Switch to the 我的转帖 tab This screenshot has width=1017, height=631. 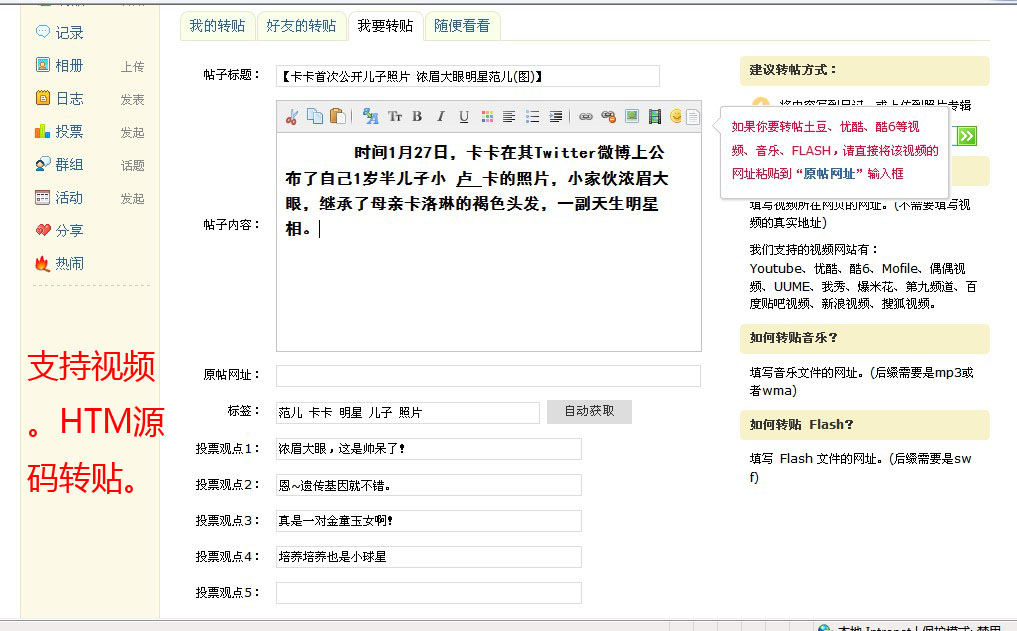click(217, 26)
